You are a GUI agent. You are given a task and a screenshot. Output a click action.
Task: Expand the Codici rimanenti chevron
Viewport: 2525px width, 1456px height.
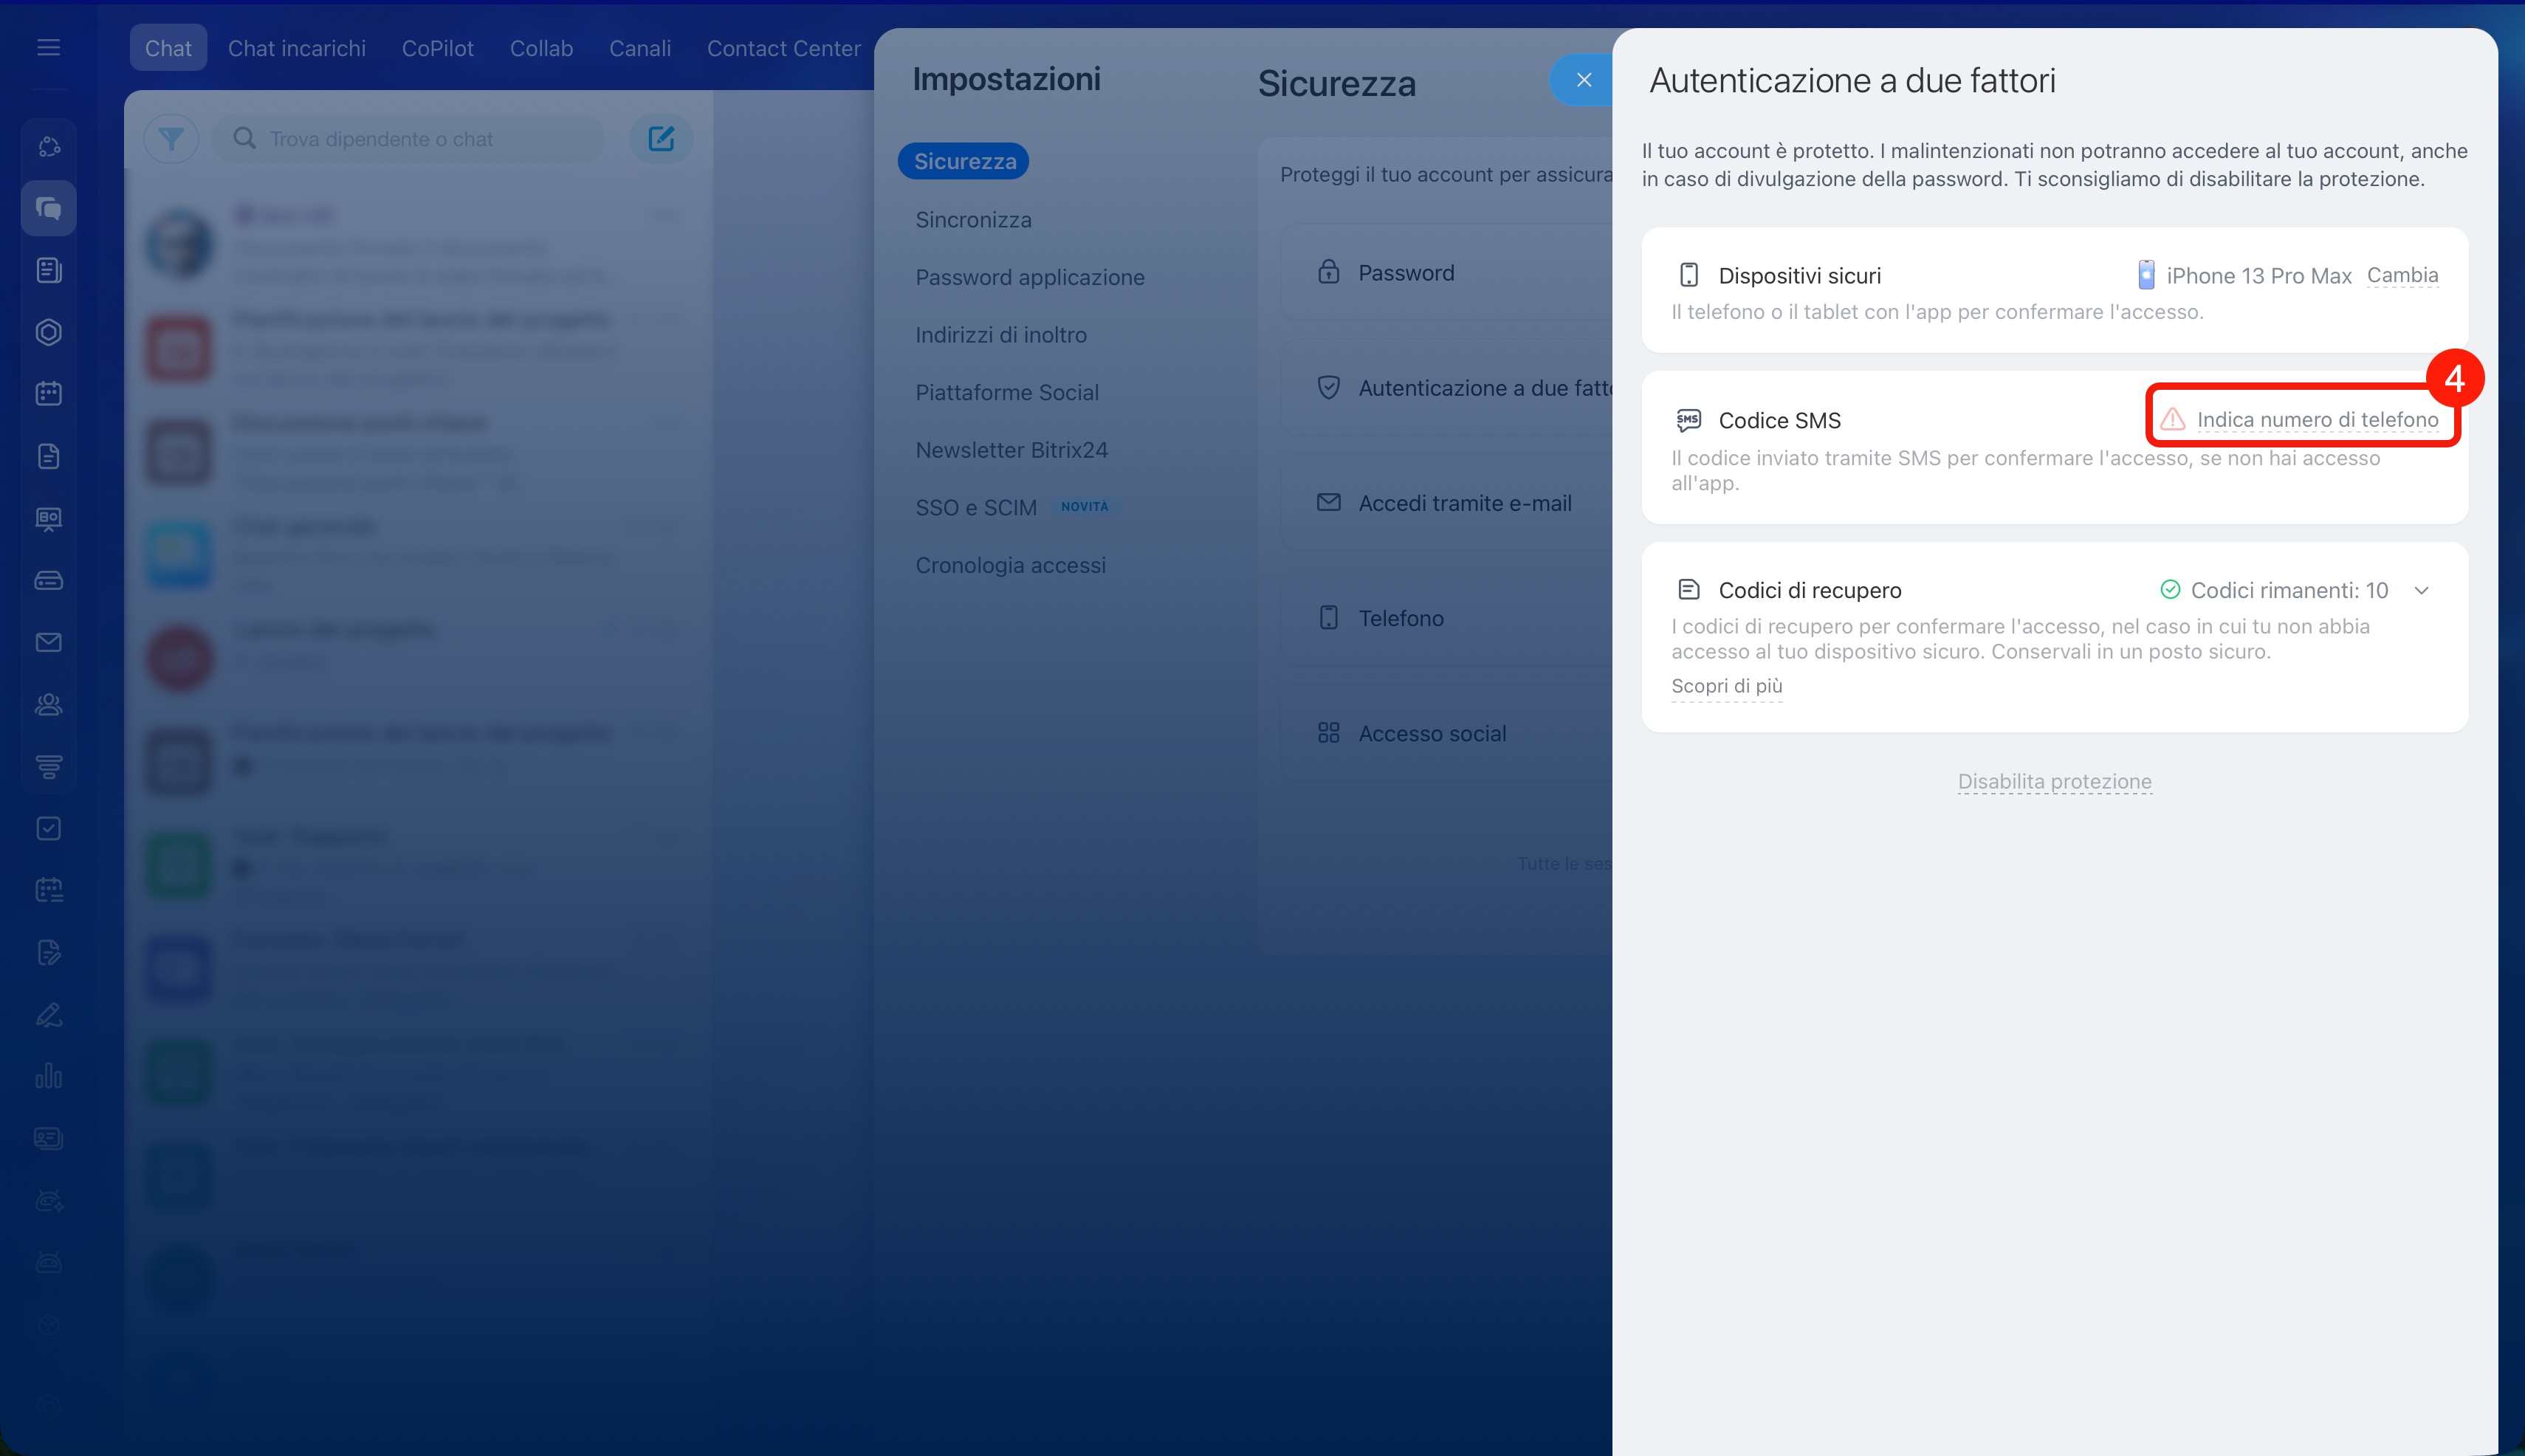point(2421,590)
